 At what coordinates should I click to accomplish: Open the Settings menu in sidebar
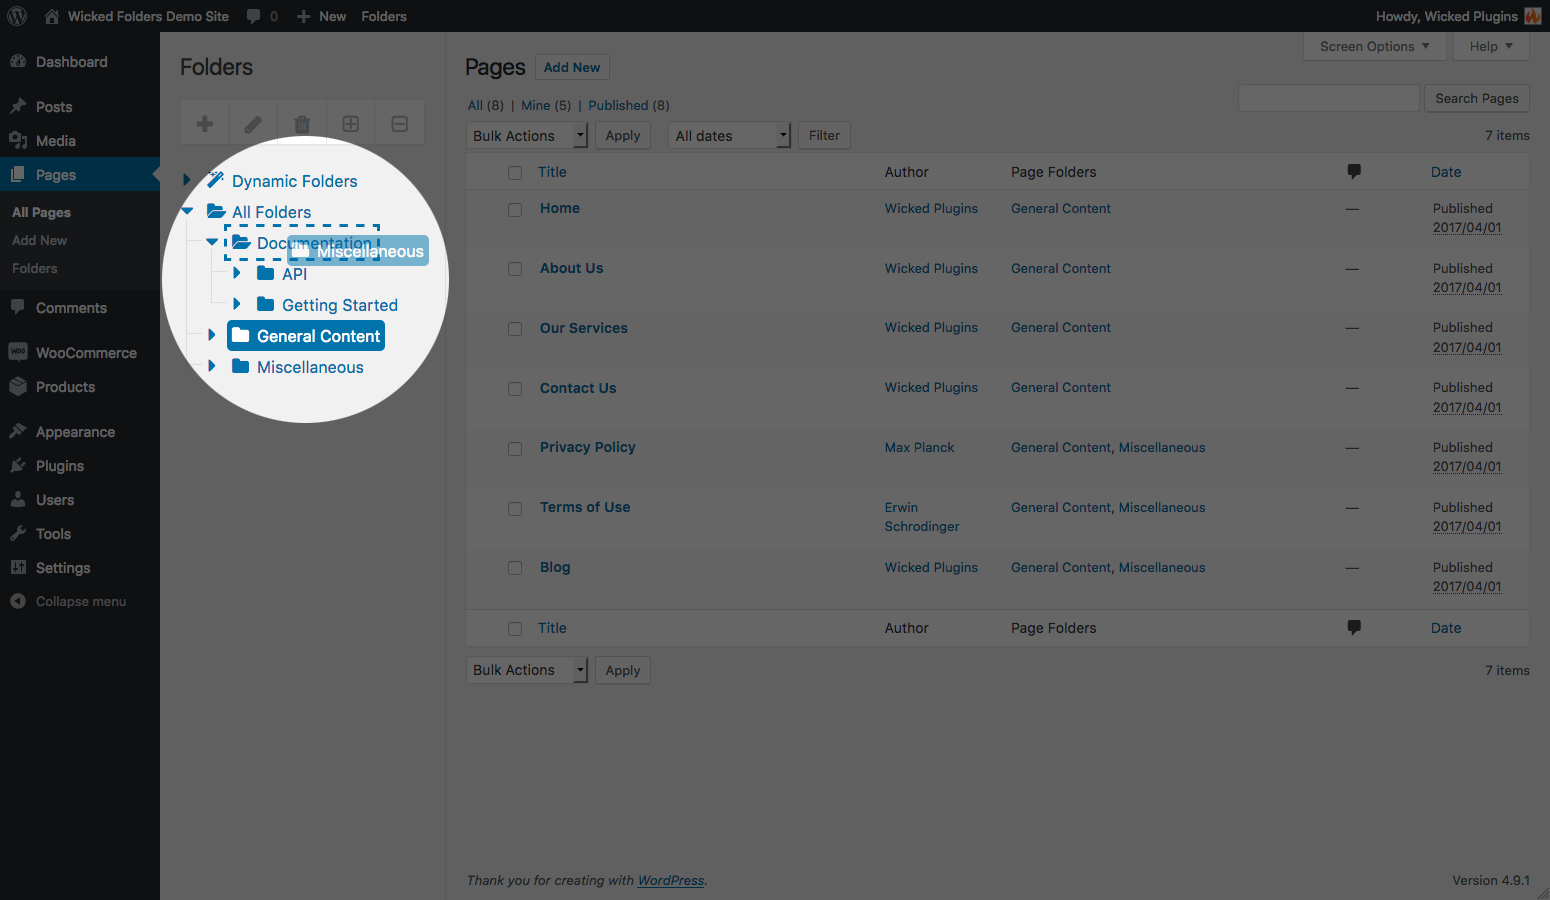[x=63, y=567]
